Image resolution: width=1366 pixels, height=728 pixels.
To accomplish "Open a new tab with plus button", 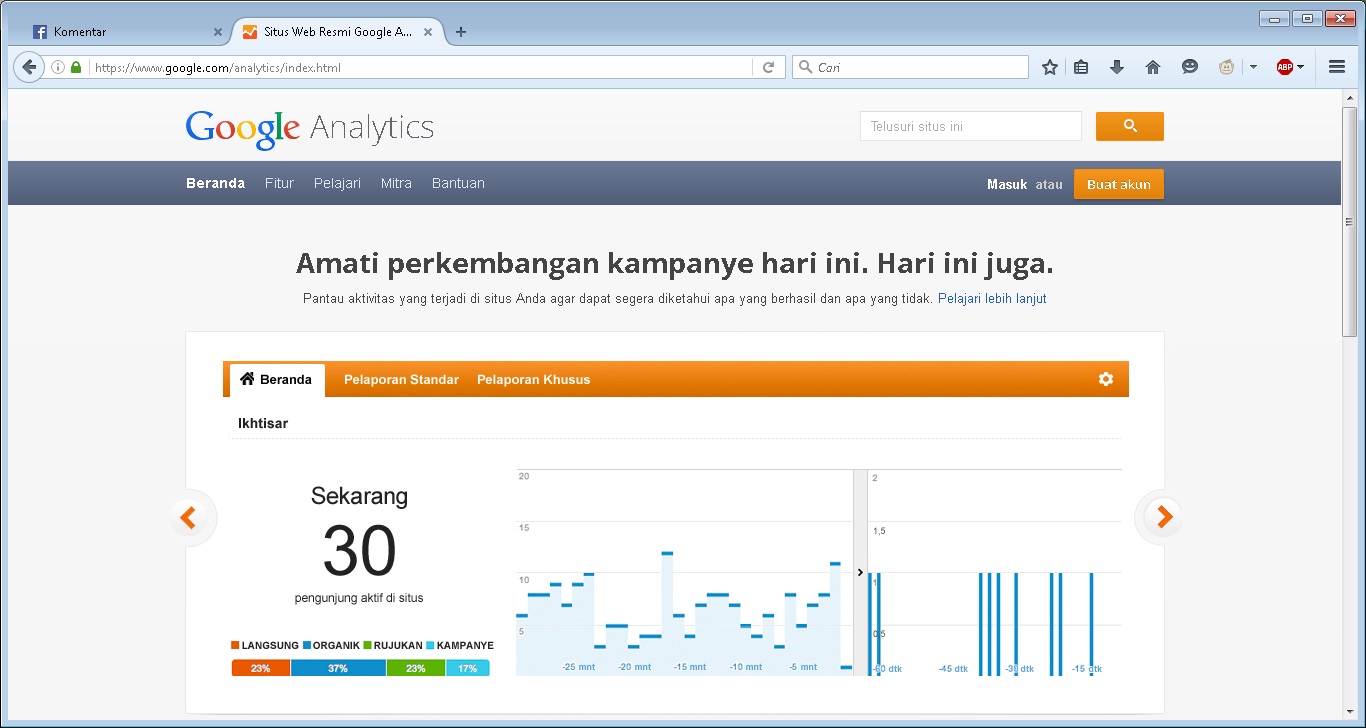I will [x=461, y=32].
